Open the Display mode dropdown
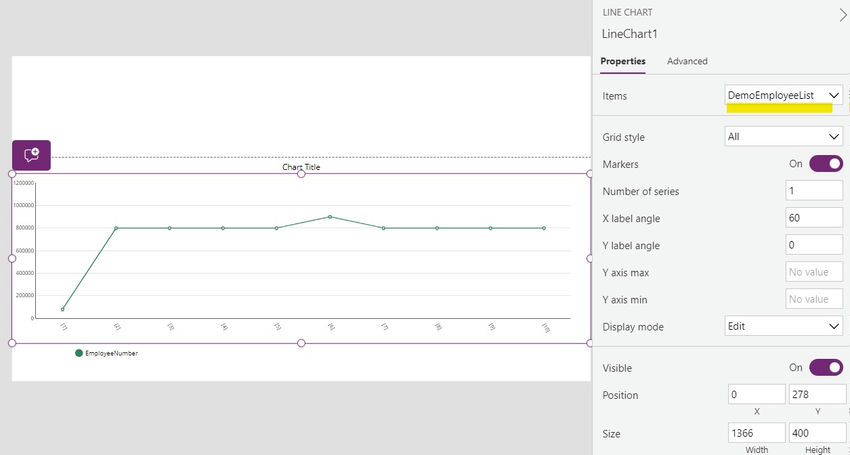The height and width of the screenshot is (455, 850). coord(784,326)
